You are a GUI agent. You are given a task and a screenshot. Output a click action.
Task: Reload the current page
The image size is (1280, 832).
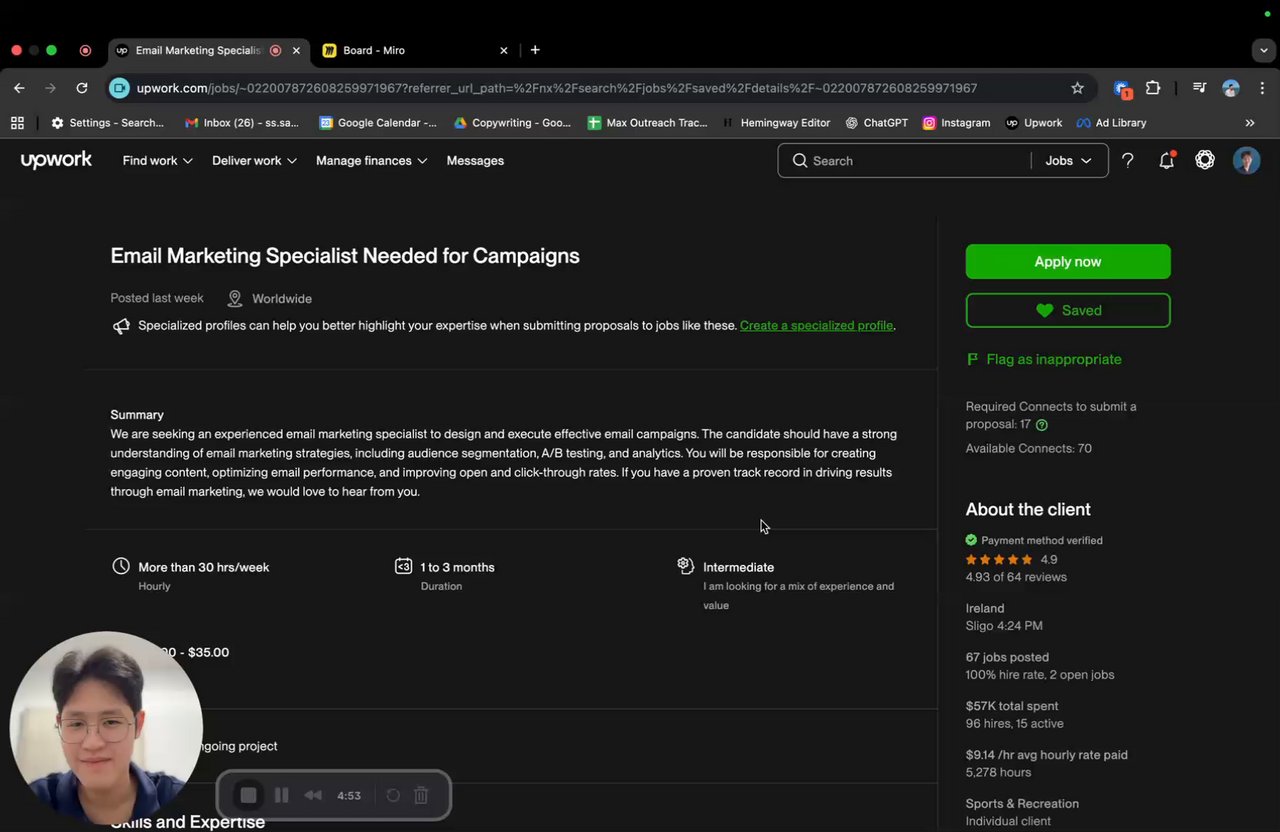click(82, 88)
